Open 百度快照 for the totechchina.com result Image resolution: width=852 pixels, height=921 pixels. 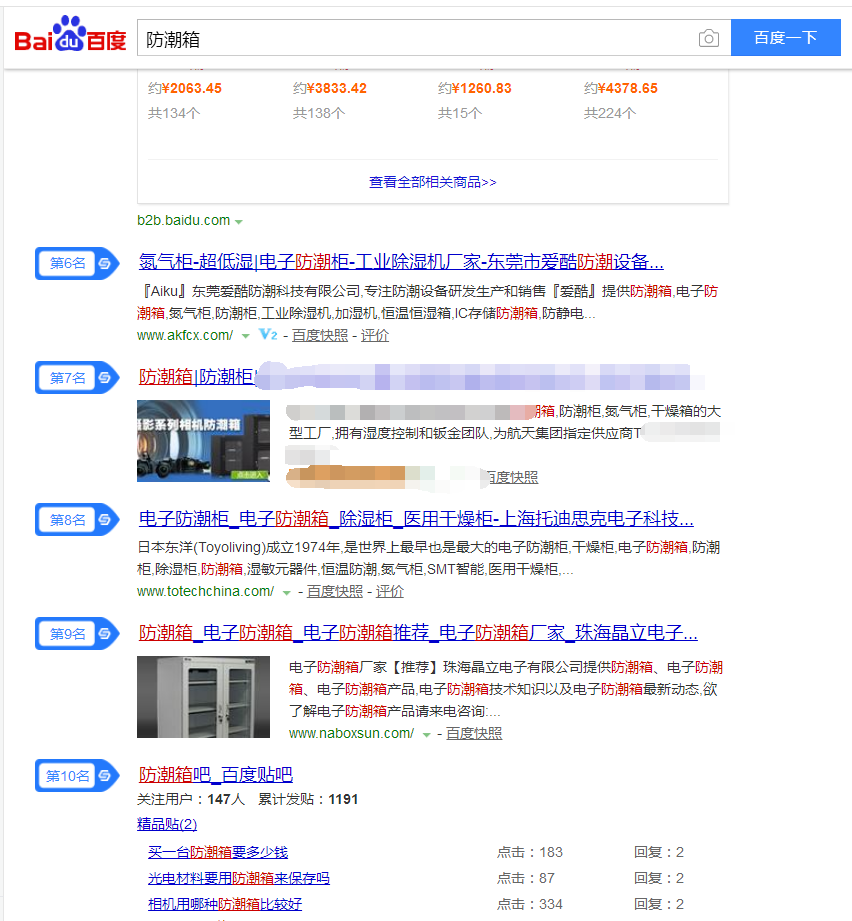point(335,591)
